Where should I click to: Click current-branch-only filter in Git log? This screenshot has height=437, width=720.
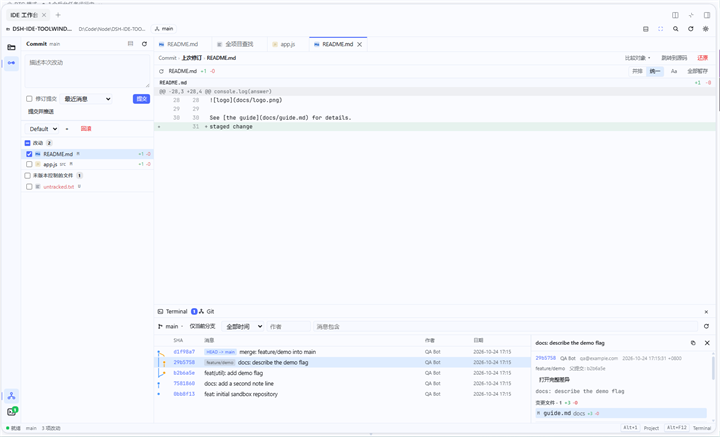click(202, 326)
